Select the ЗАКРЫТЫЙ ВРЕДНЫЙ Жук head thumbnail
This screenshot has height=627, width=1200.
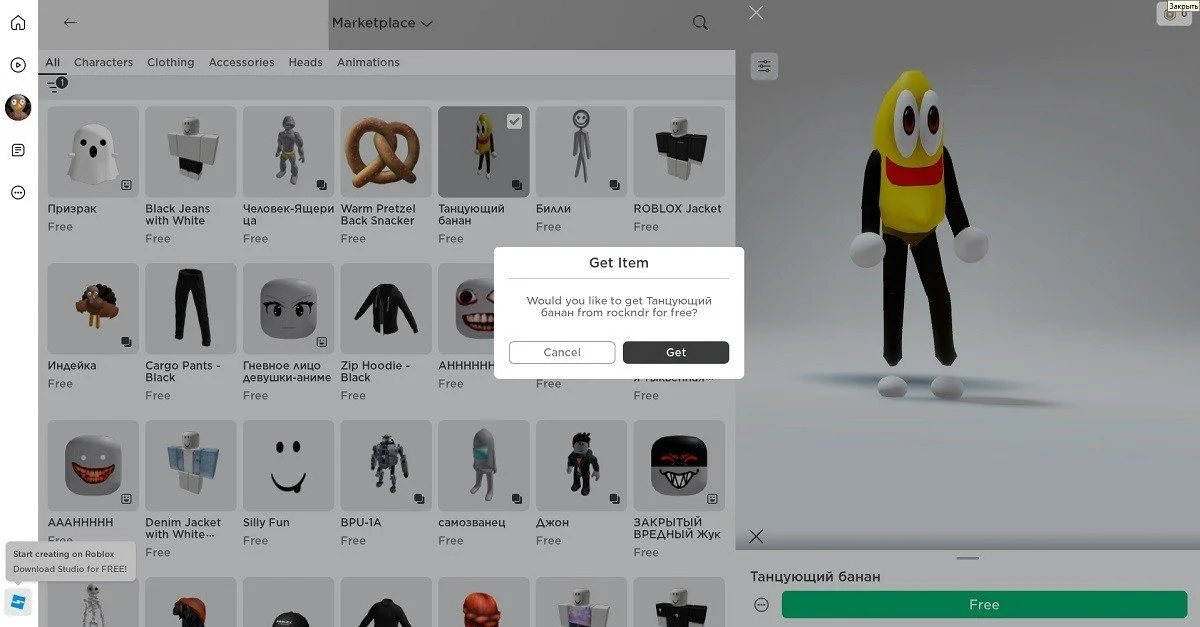[x=679, y=465]
